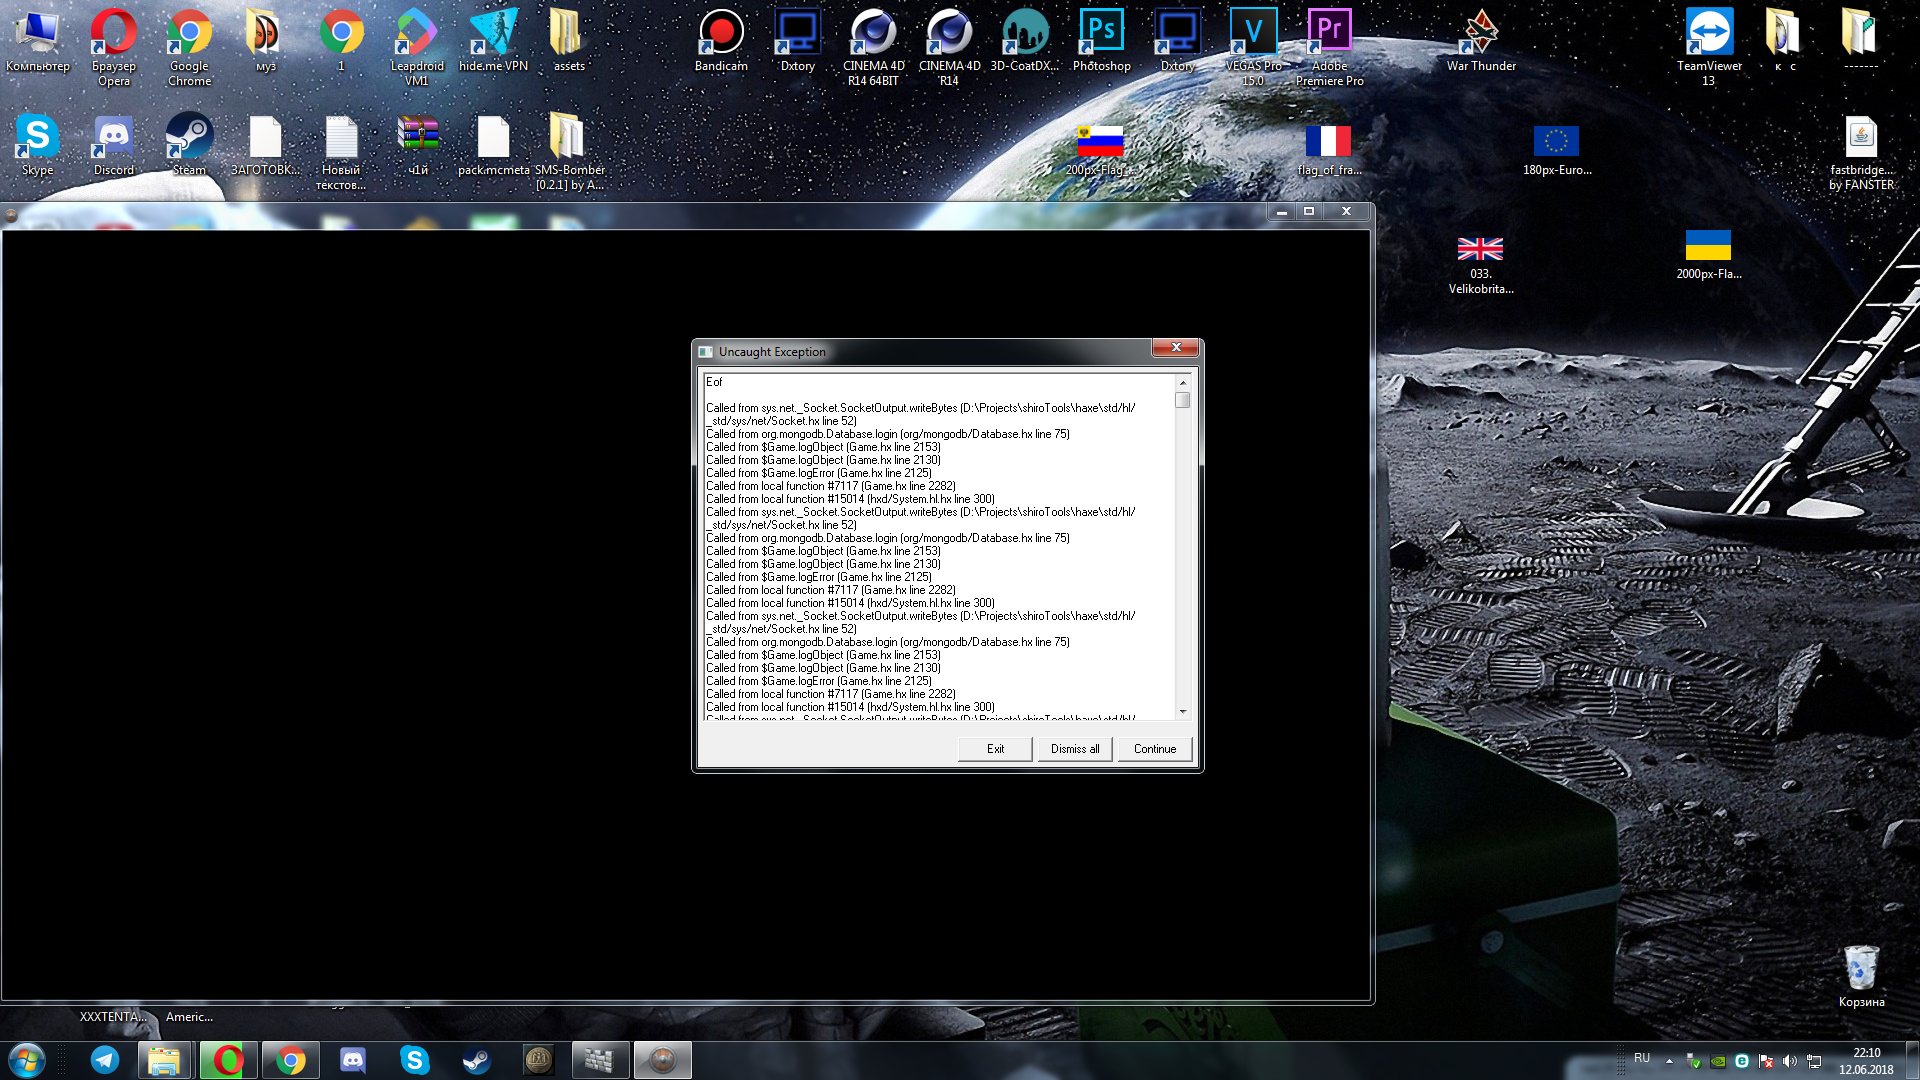The image size is (1920, 1080).
Task: Open the assets folder on desktop
Action: coord(569,42)
